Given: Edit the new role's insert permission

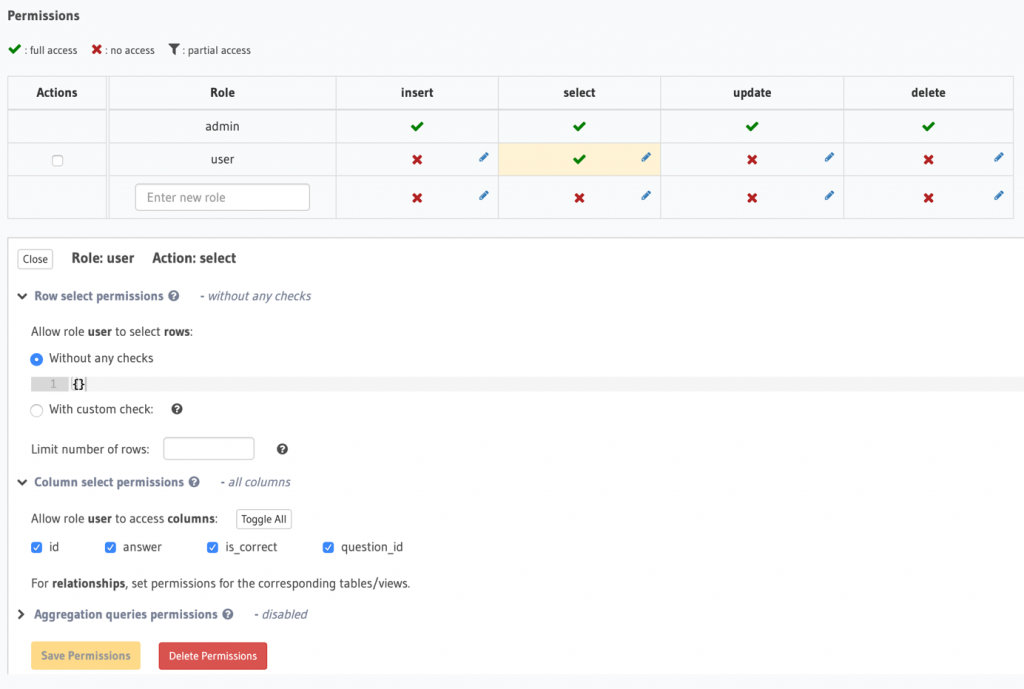Looking at the screenshot, I should click(484, 196).
